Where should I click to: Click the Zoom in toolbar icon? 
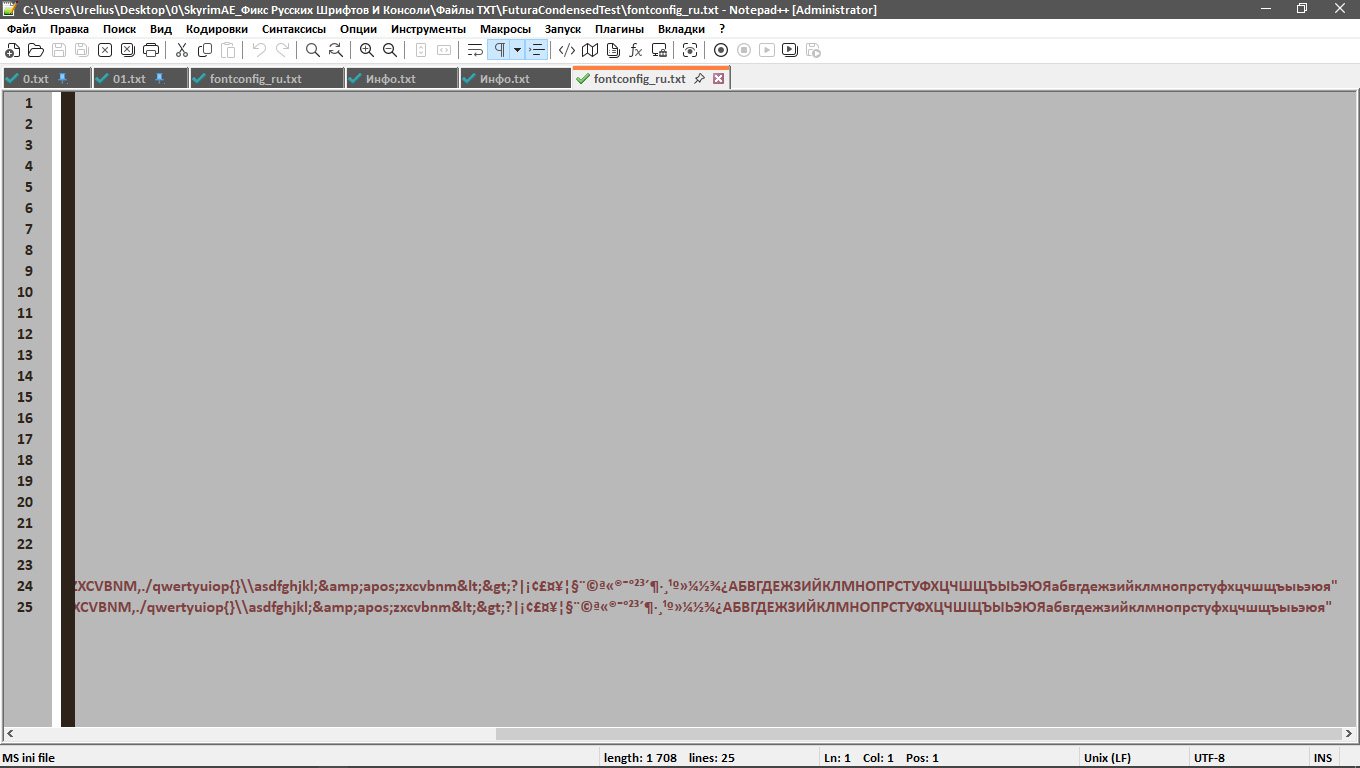pyautogui.click(x=367, y=50)
